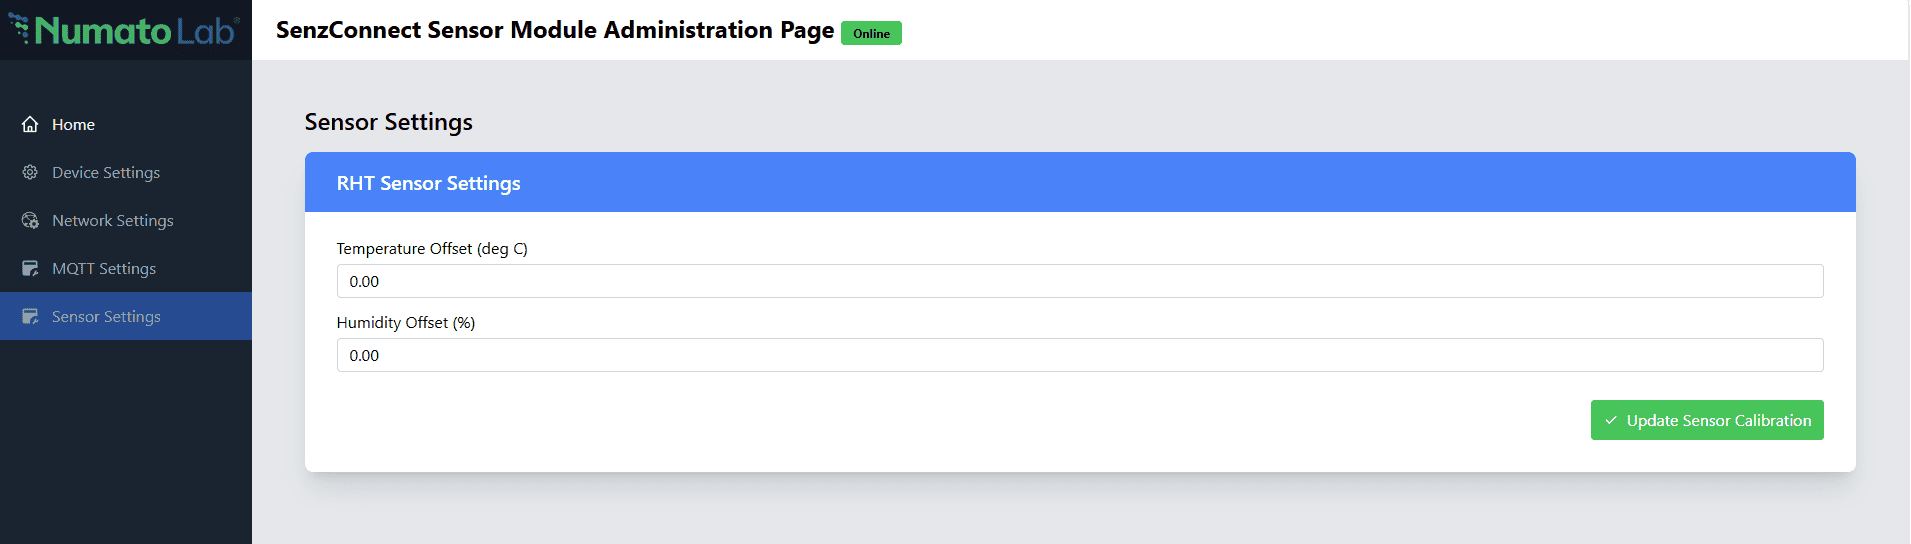This screenshot has height=544, width=1911.
Task: Click the green Online status badge
Action: pos(871,33)
